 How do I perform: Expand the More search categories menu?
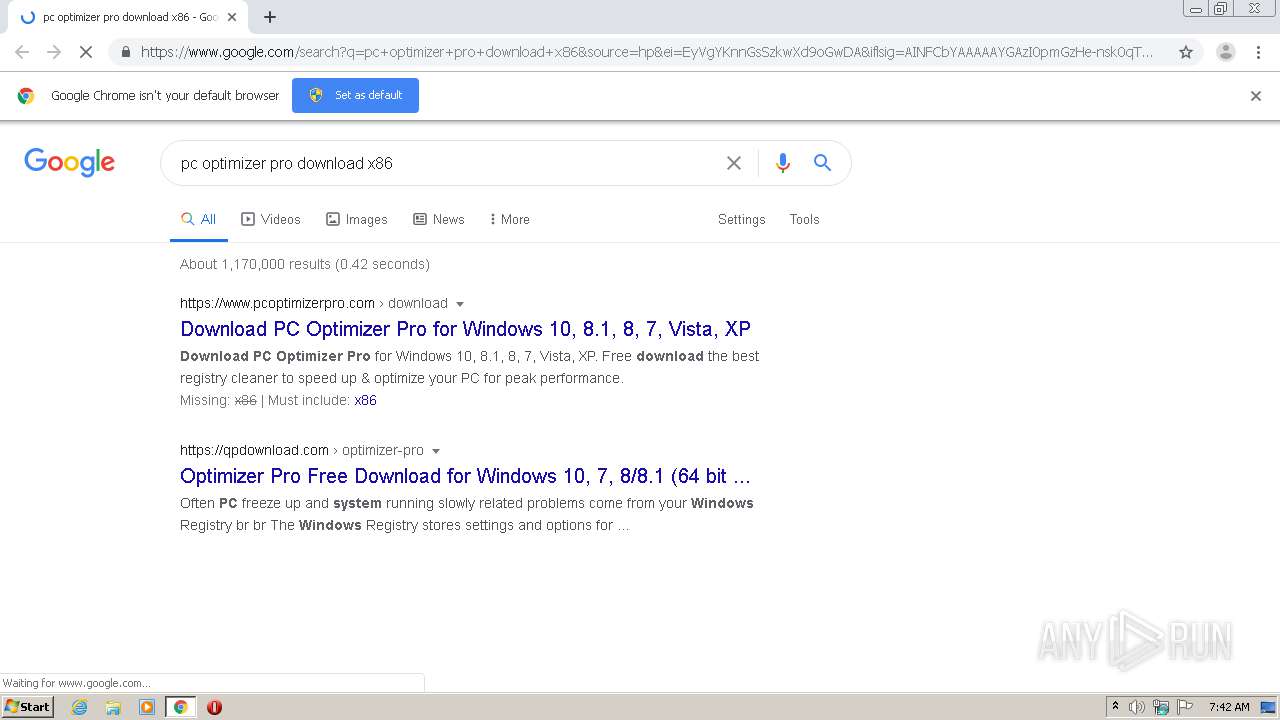509,219
